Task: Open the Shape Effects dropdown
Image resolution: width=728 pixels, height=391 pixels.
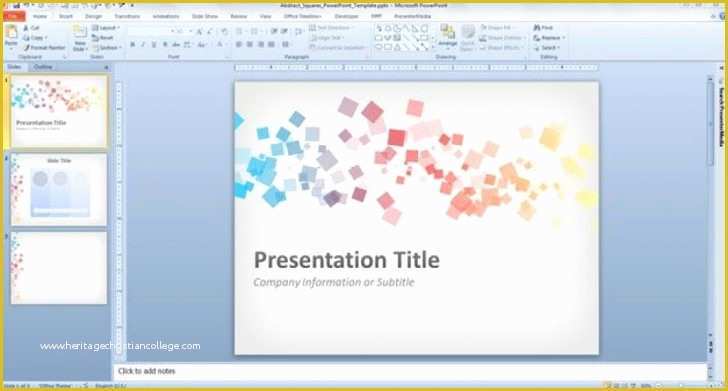Action: coord(501,47)
